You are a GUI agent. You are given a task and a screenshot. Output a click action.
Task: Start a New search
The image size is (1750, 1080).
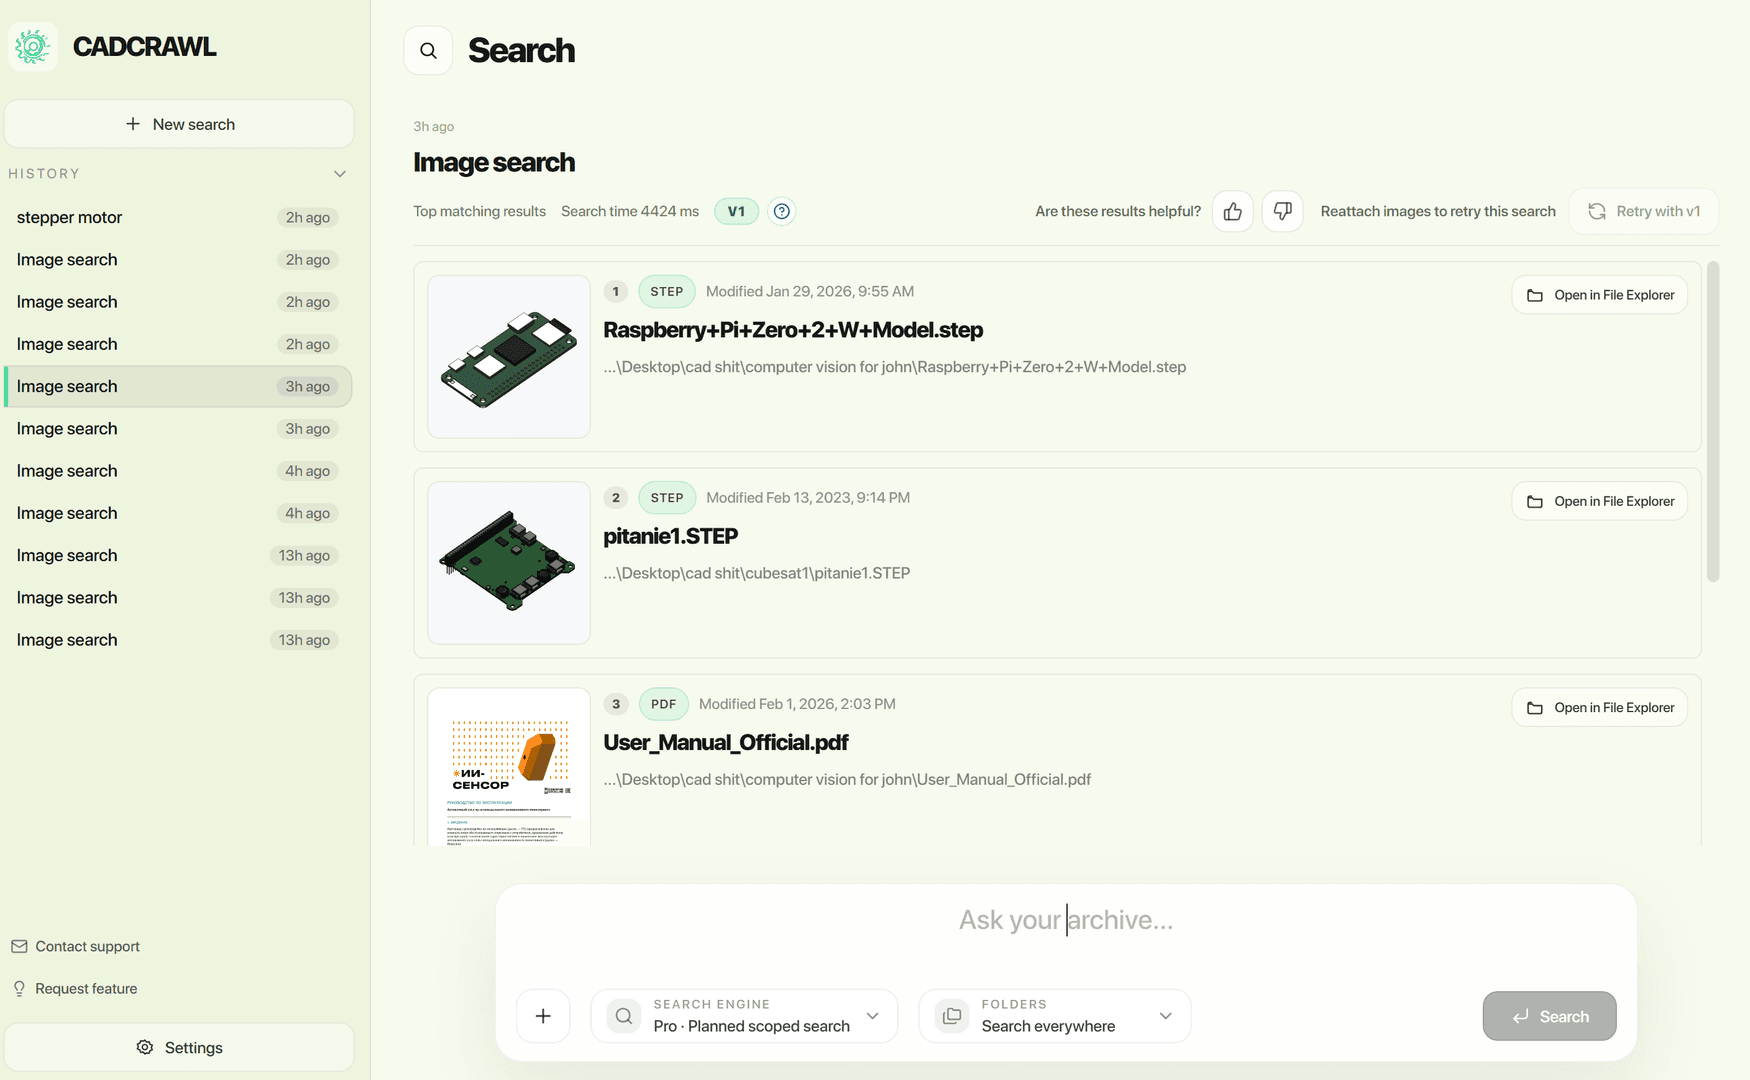tap(179, 124)
